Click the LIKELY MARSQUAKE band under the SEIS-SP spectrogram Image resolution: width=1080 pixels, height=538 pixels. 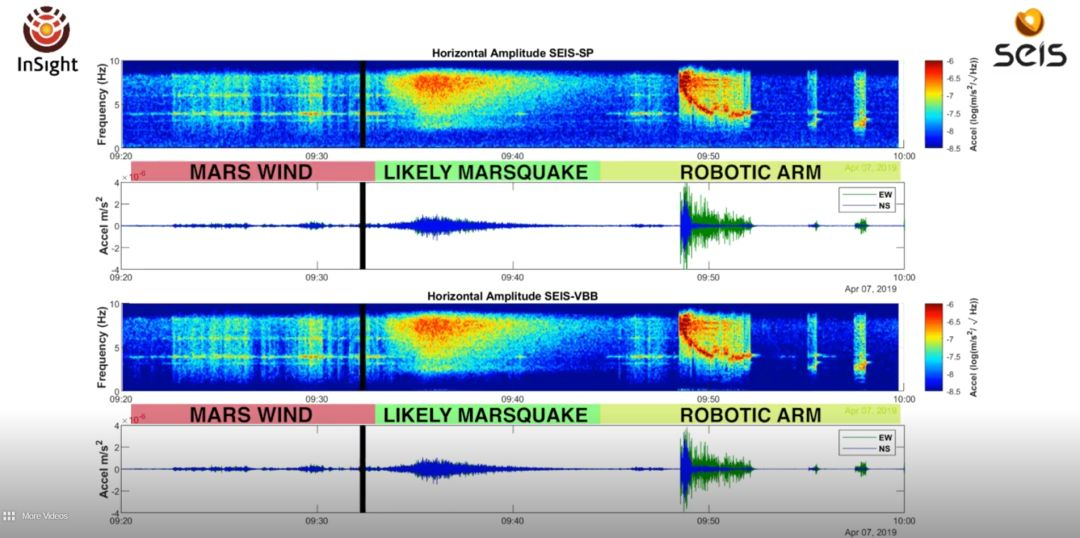click(x=487, y=172)
